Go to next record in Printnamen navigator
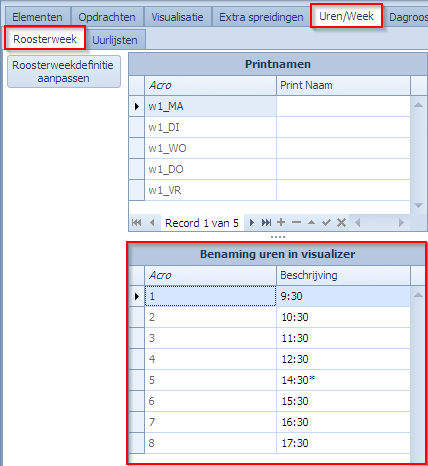 (252, 223)
